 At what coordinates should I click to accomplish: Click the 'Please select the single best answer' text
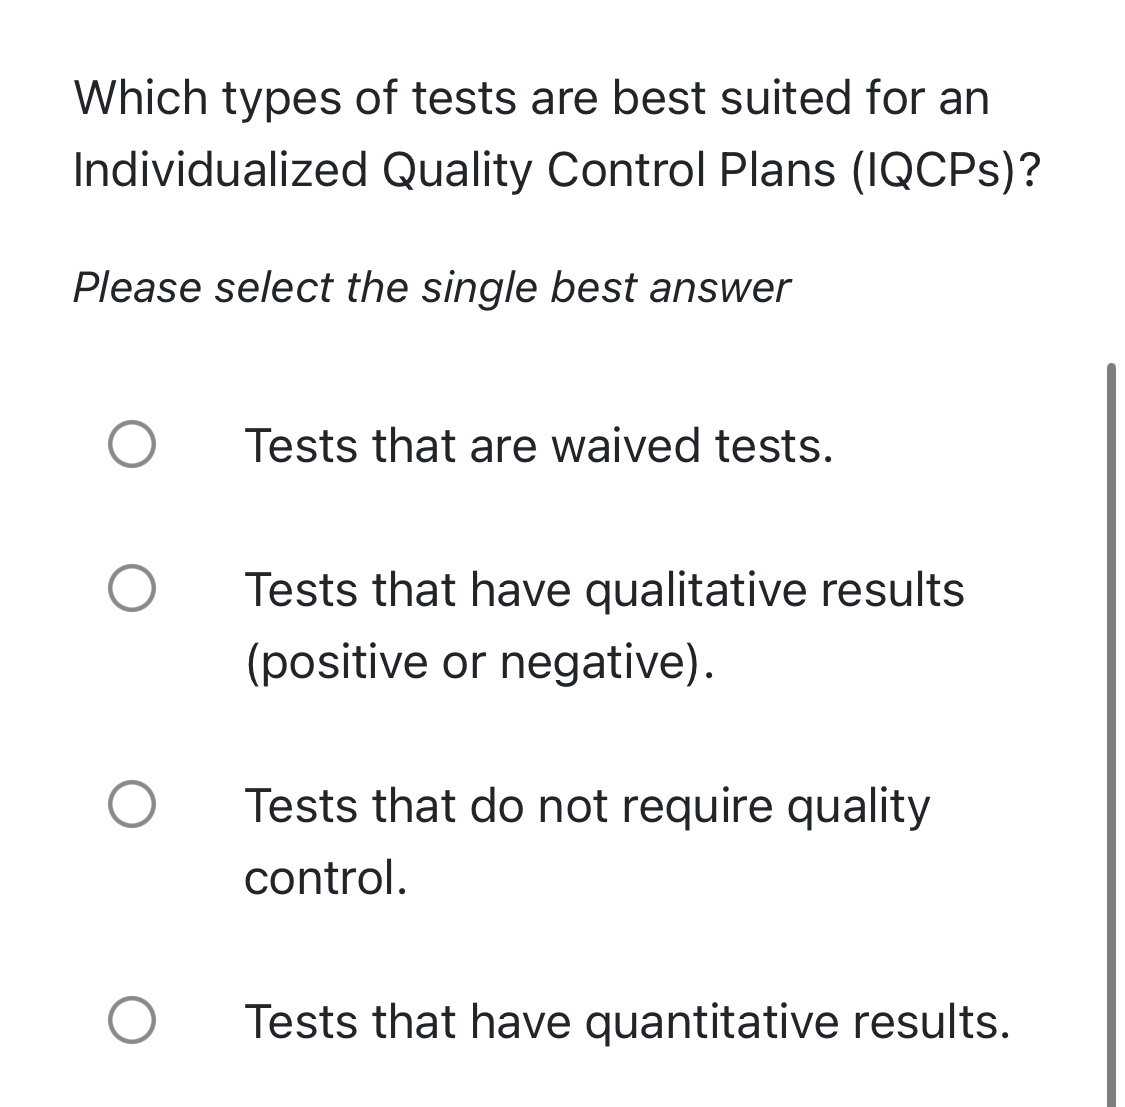(x=432, y=288)
